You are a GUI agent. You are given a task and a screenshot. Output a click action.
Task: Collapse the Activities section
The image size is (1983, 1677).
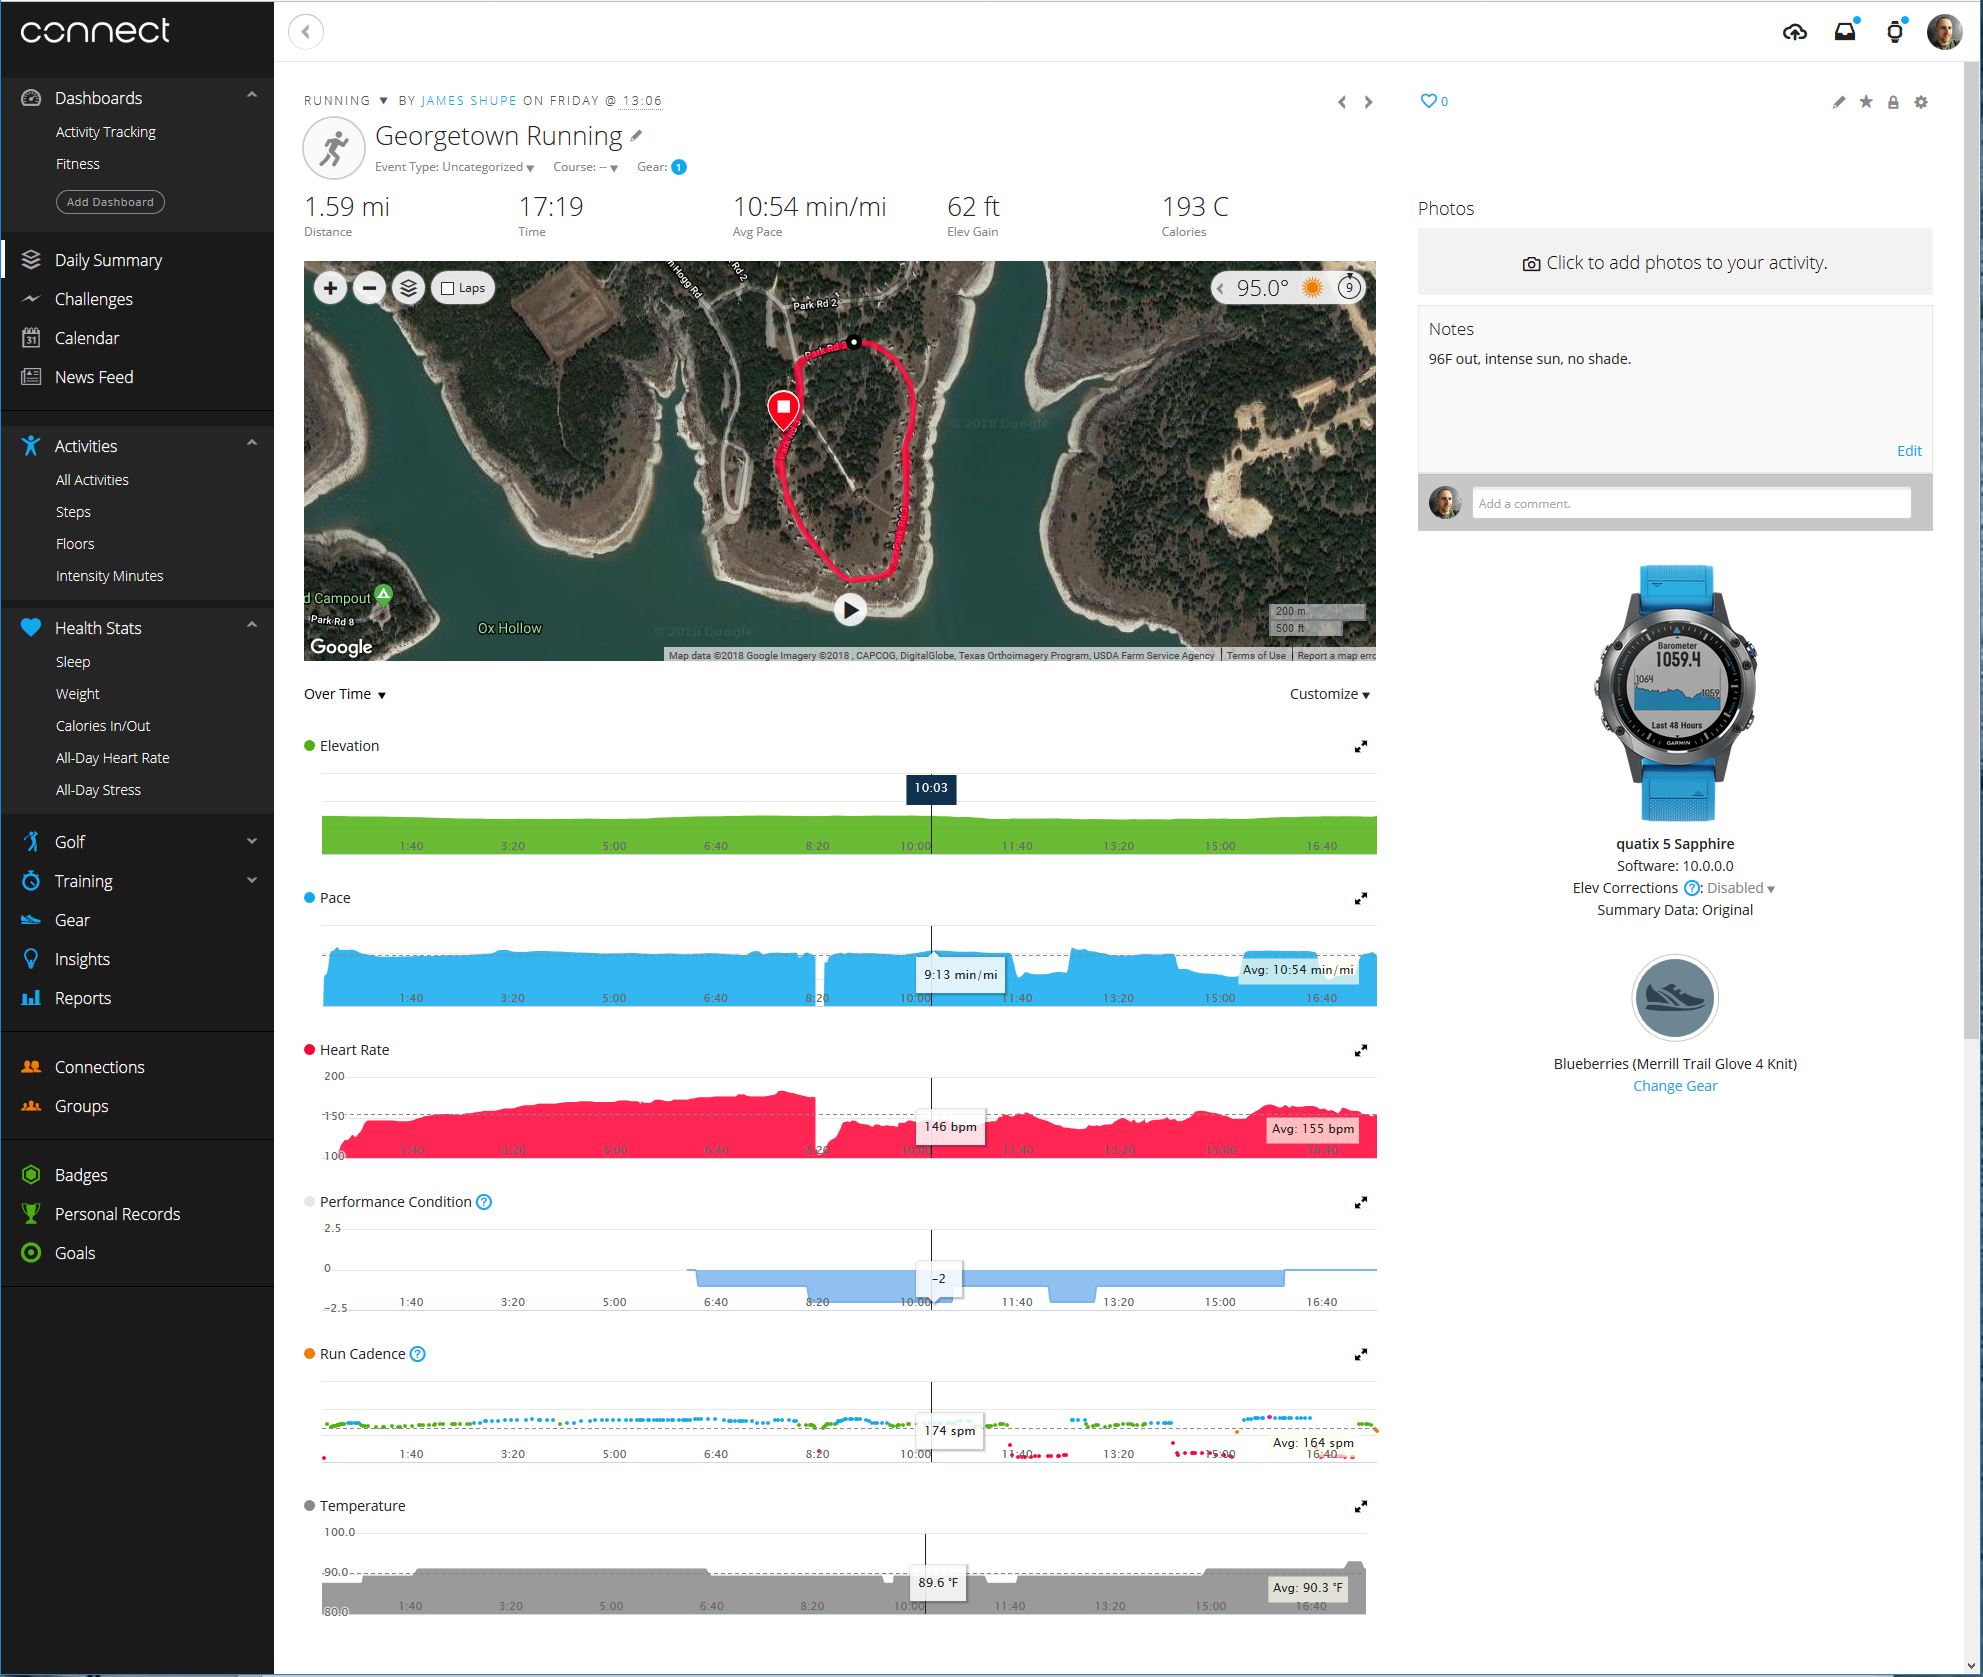[252, 444]
